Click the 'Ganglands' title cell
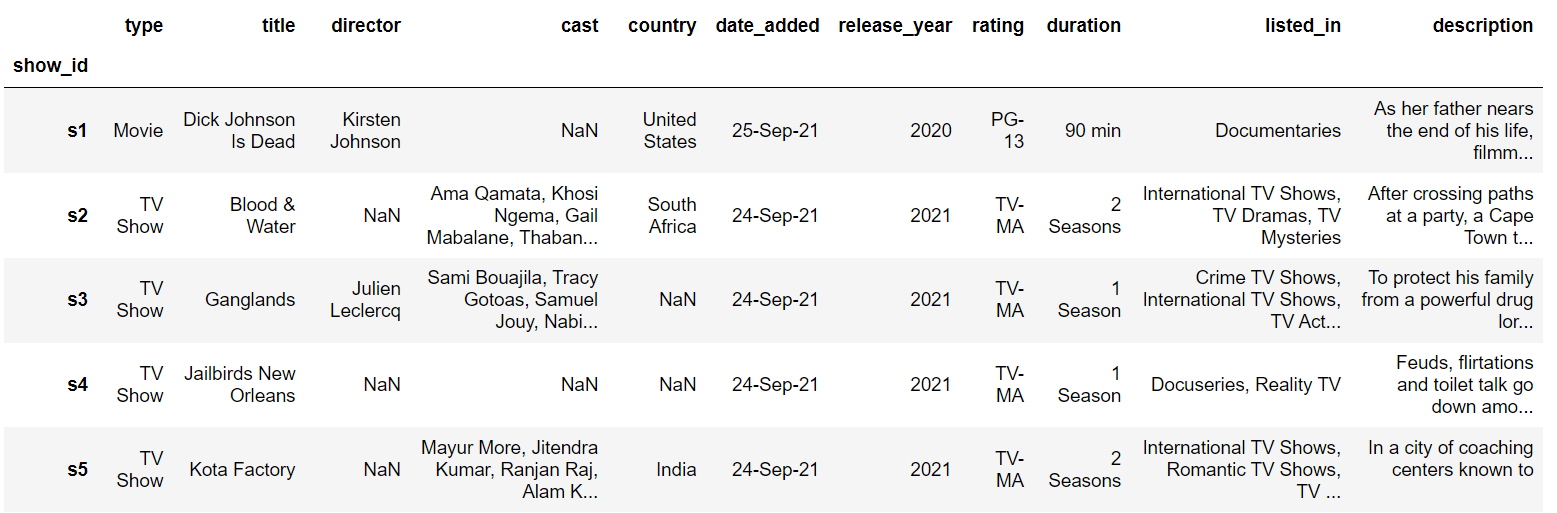This screenshot has height=513, width=1557. 250,299
